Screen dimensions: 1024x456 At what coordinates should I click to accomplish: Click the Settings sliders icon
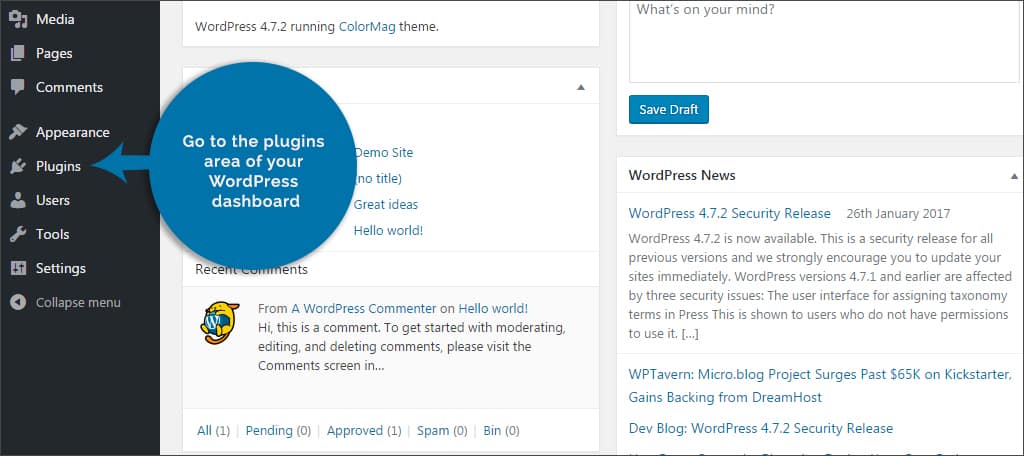point(18,268)
